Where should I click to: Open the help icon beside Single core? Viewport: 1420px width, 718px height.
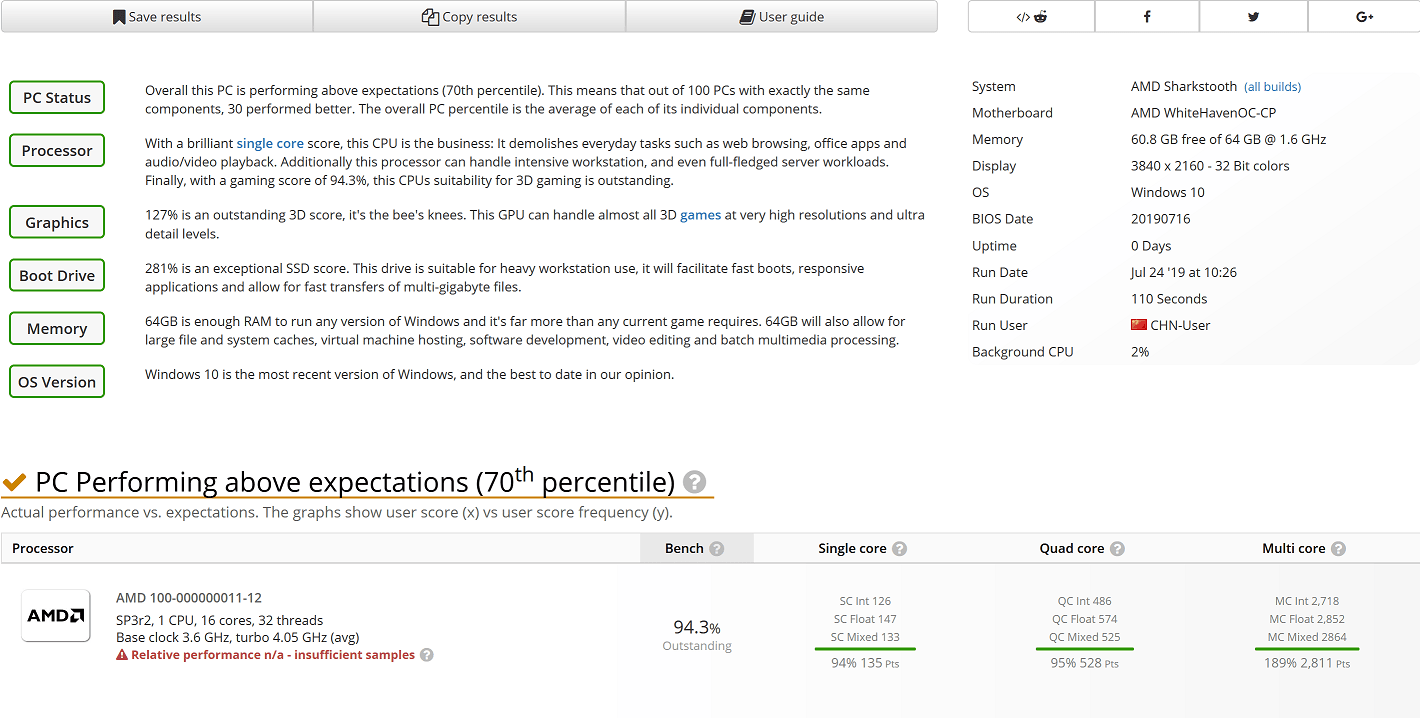click(899, 549)
